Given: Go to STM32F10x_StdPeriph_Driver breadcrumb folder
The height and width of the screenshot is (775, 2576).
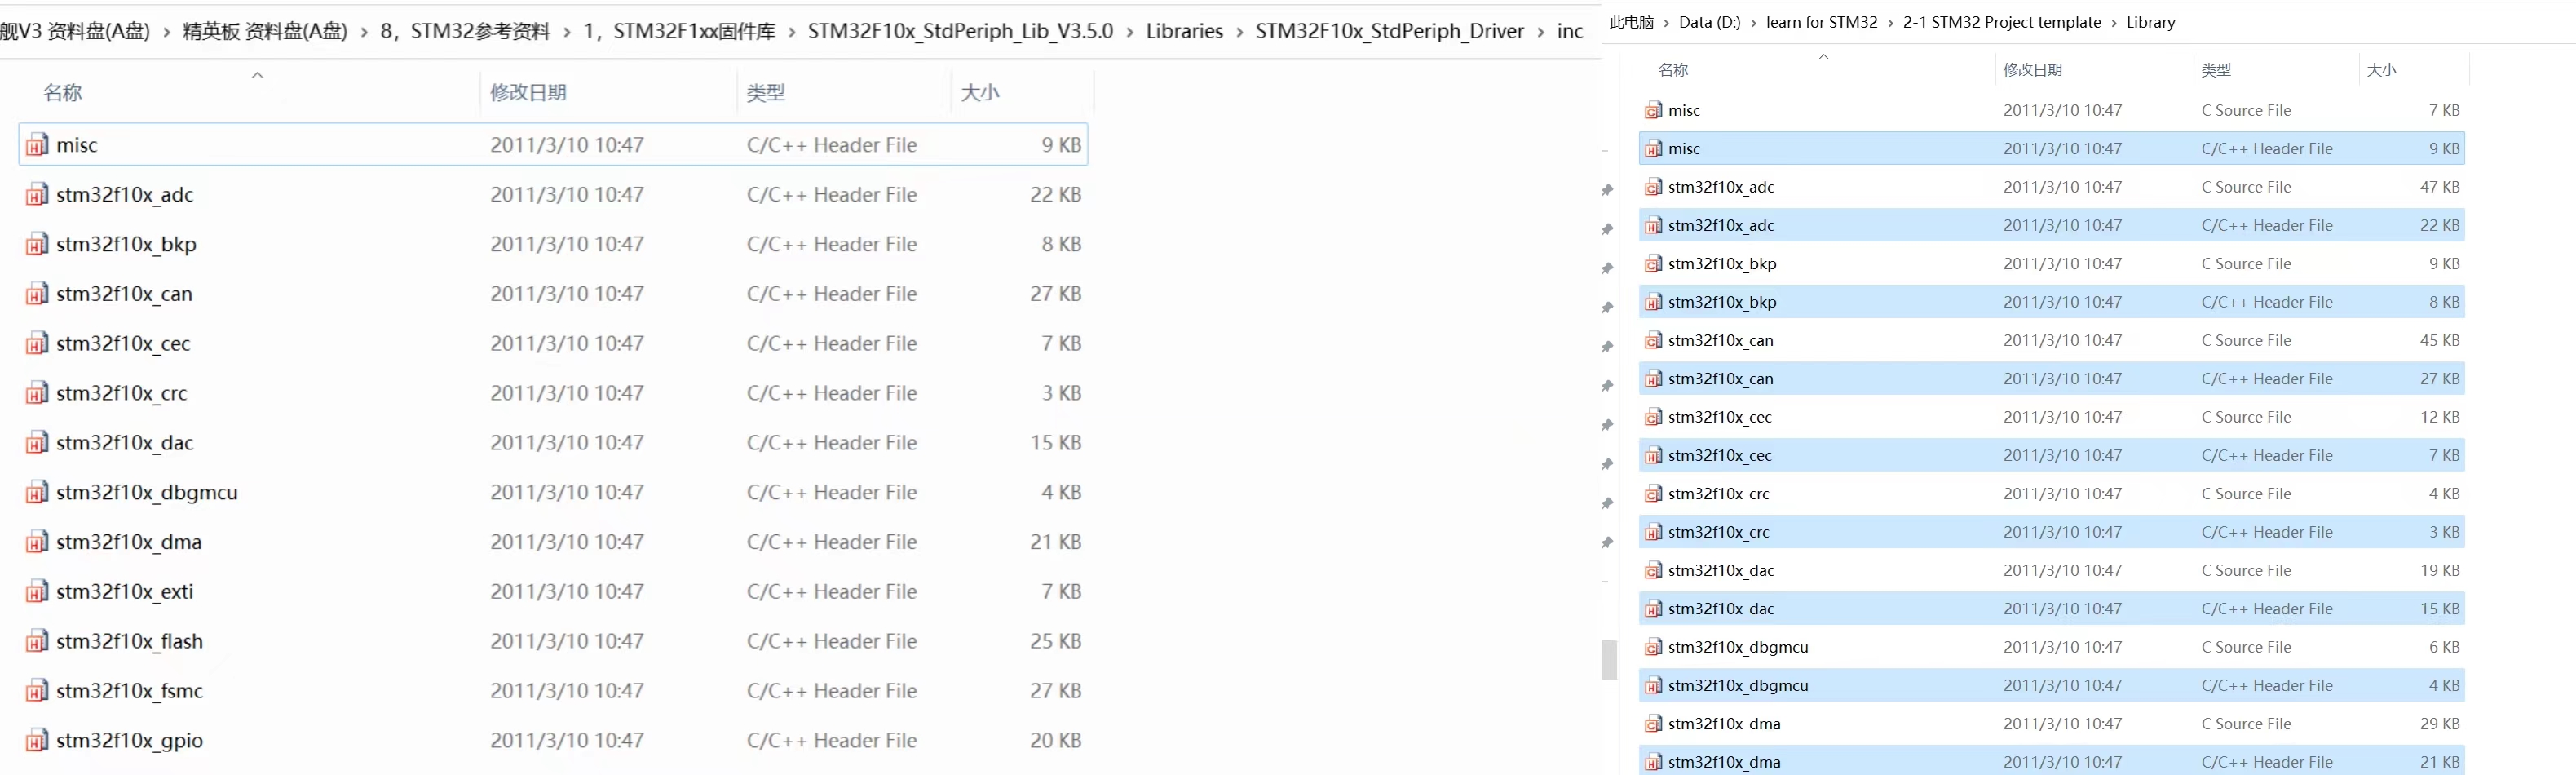Looking at the screenshot, I should click(x=1390, y=32).
